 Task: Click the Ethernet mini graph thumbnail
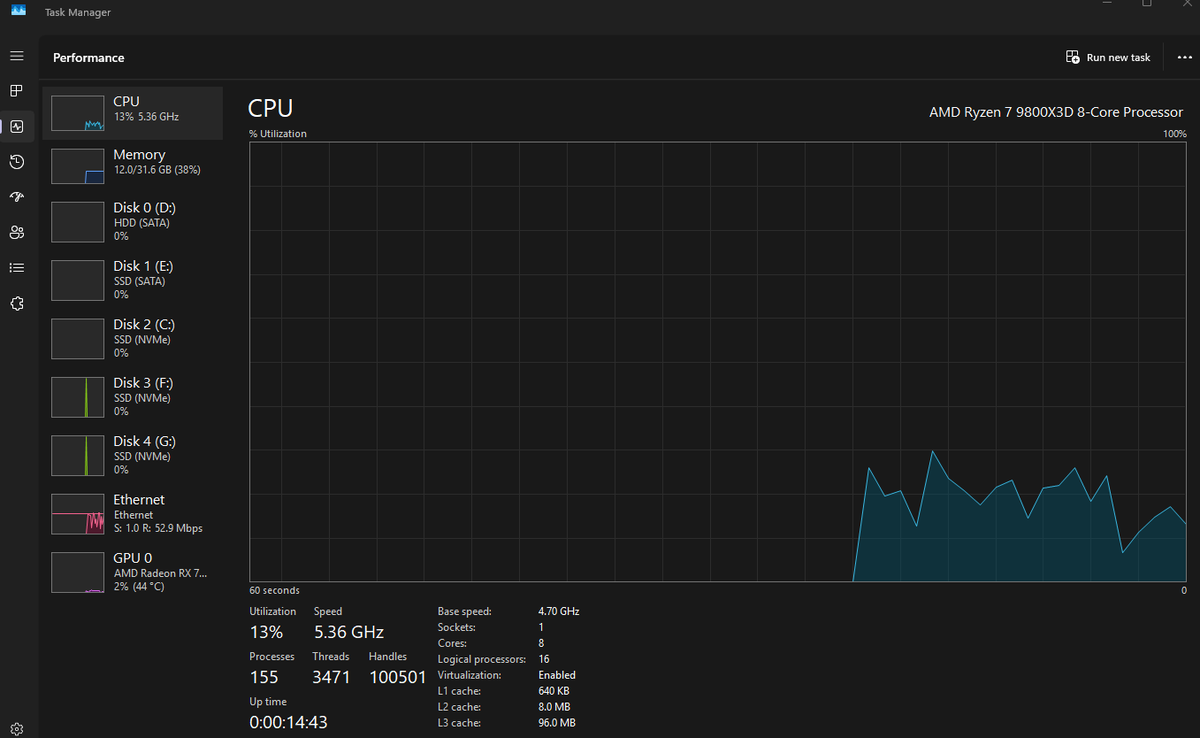78,514
